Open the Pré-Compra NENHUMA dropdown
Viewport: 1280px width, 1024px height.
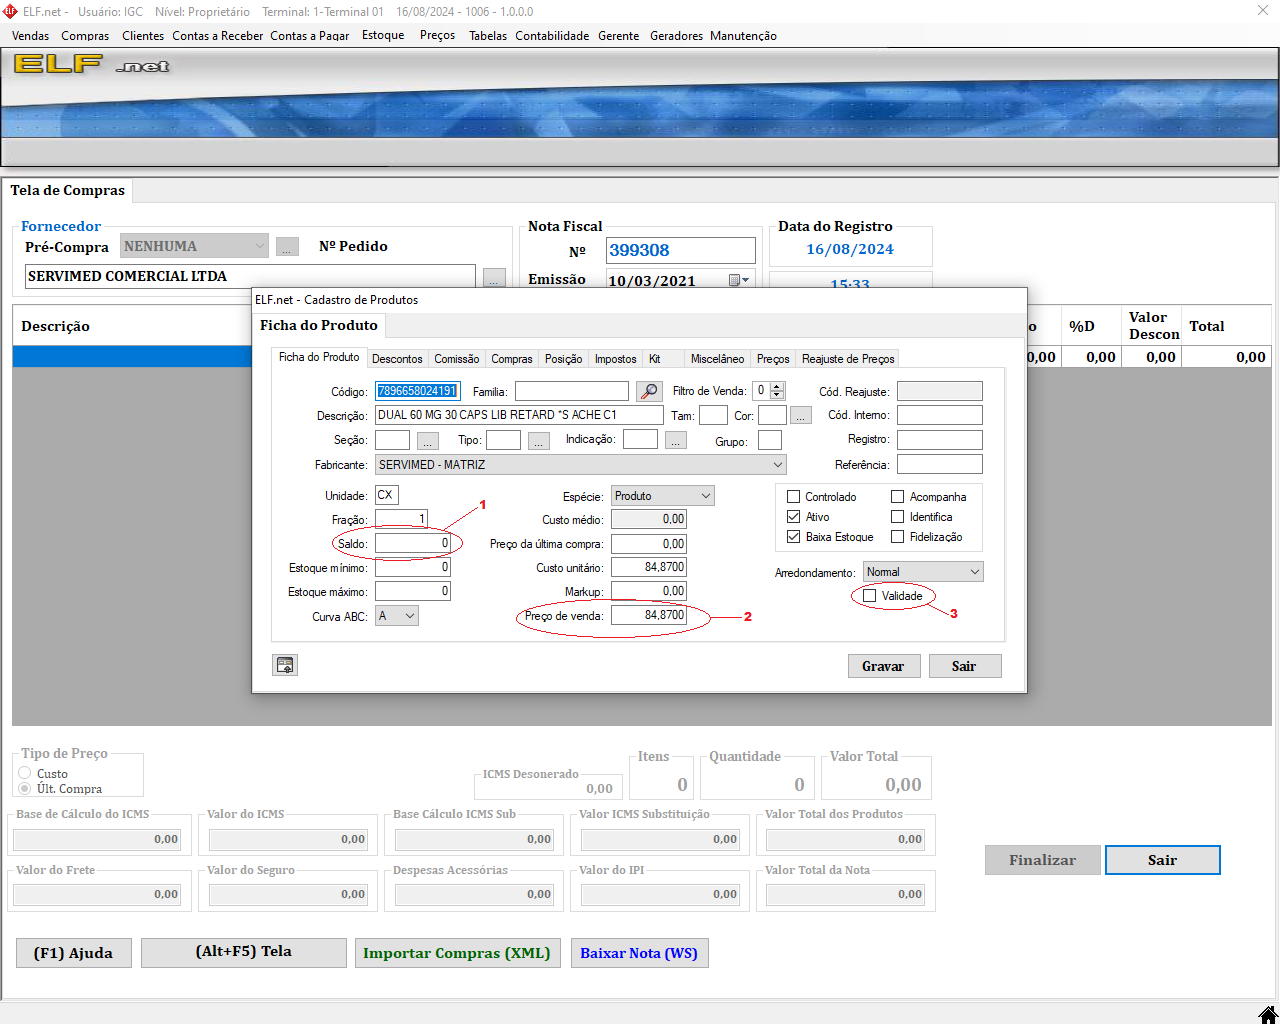(x=194, y=246)
